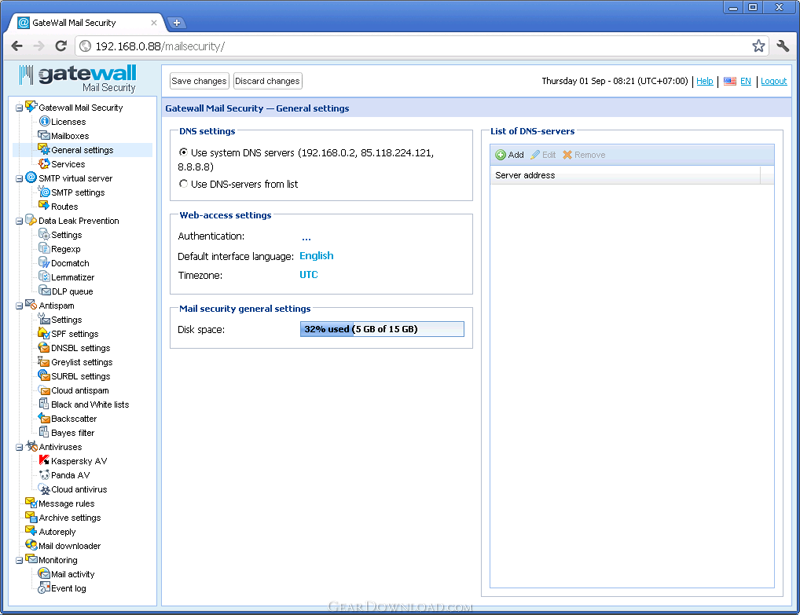Click the Mailboxes icon in the tree
Screen dimensions: 800x615
pyautogui.click(x=44, y=135)
